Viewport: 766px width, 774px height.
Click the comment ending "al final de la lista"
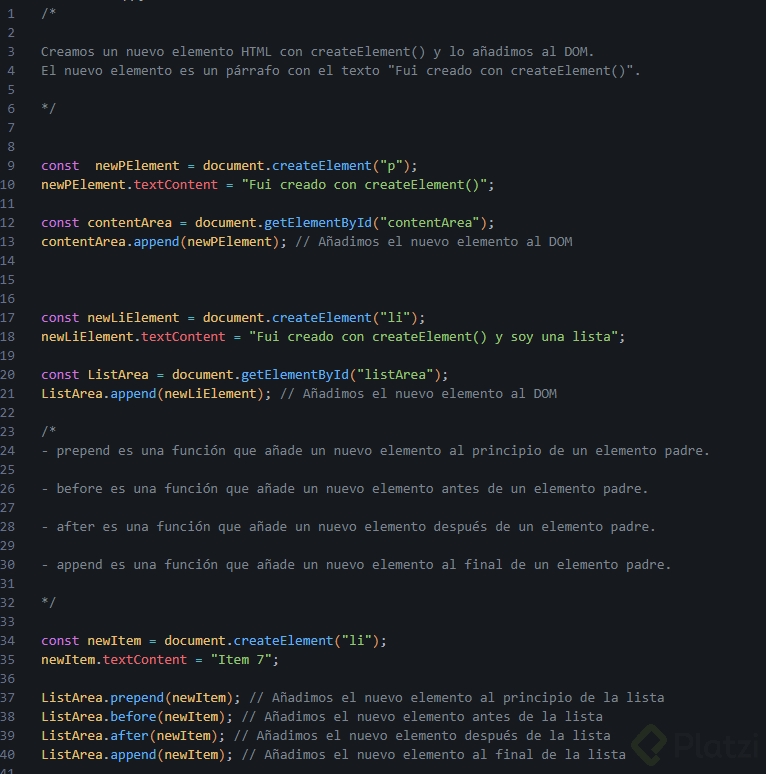click(x=433, y=755)
